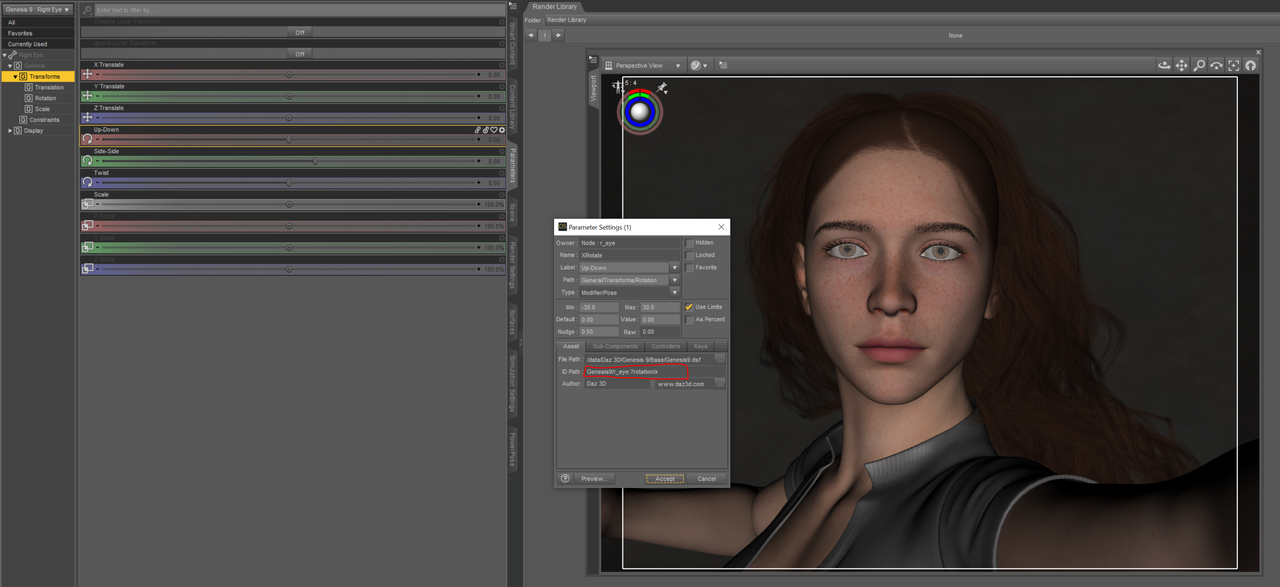Image resolution: width=1280 pixels, height=587 pixels.
Task: Click the Up-Down favorite heart icon
Action: click(x=494, y=130)
